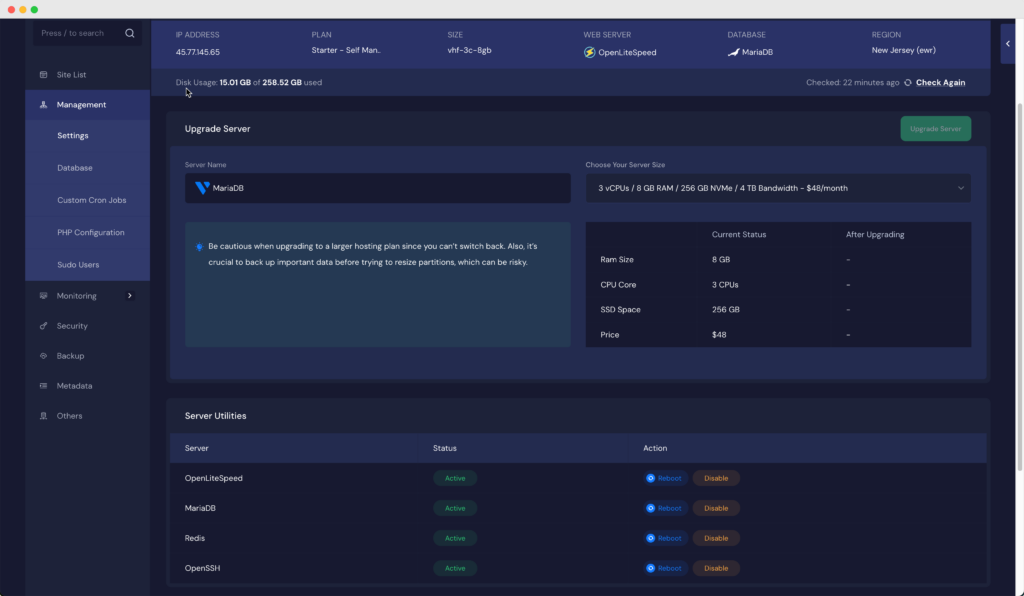This screenshot has width=1024, height=596.
Task: Reboot the MariaDB service
Action: (x=664, y=508)
